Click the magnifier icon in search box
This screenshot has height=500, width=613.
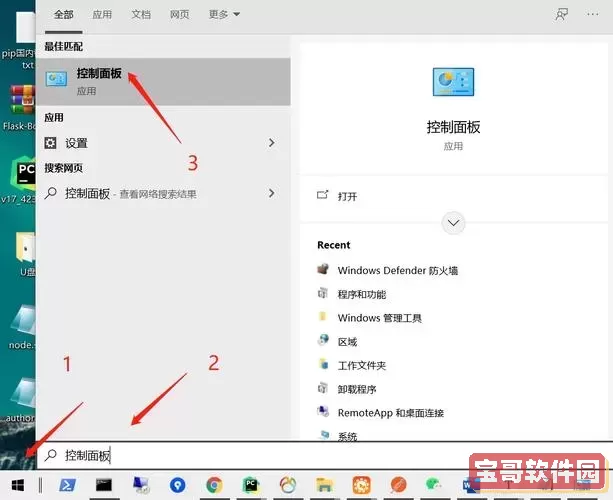tap(51, 455)
